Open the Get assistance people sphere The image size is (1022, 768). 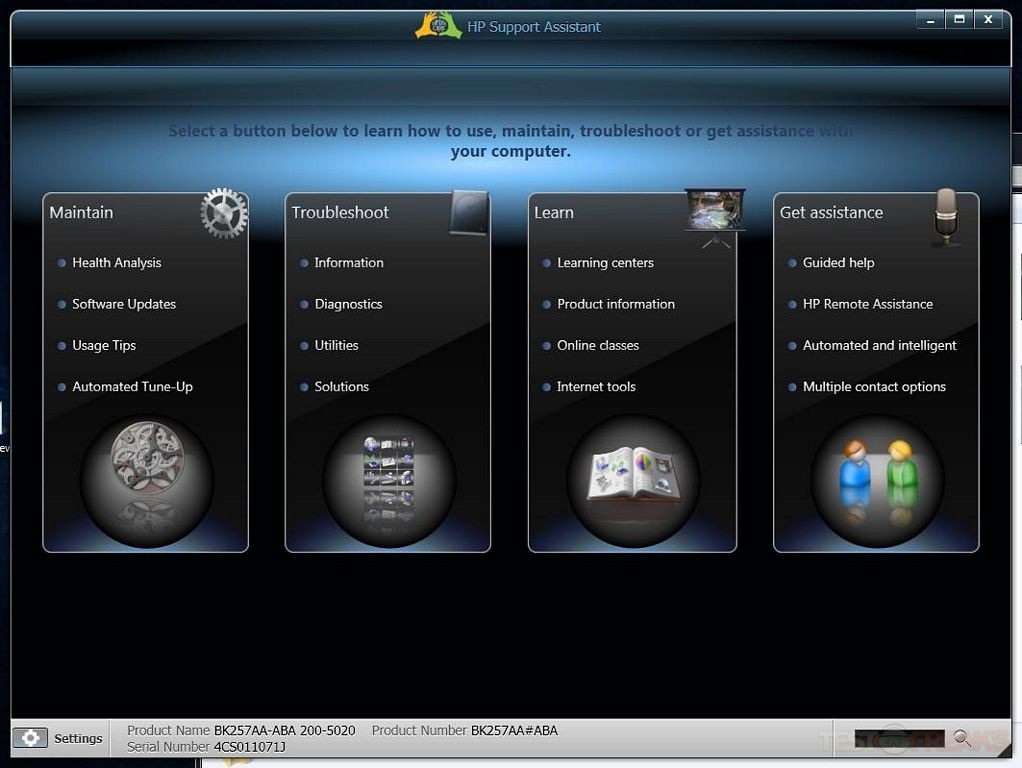(x=876, y=481)
